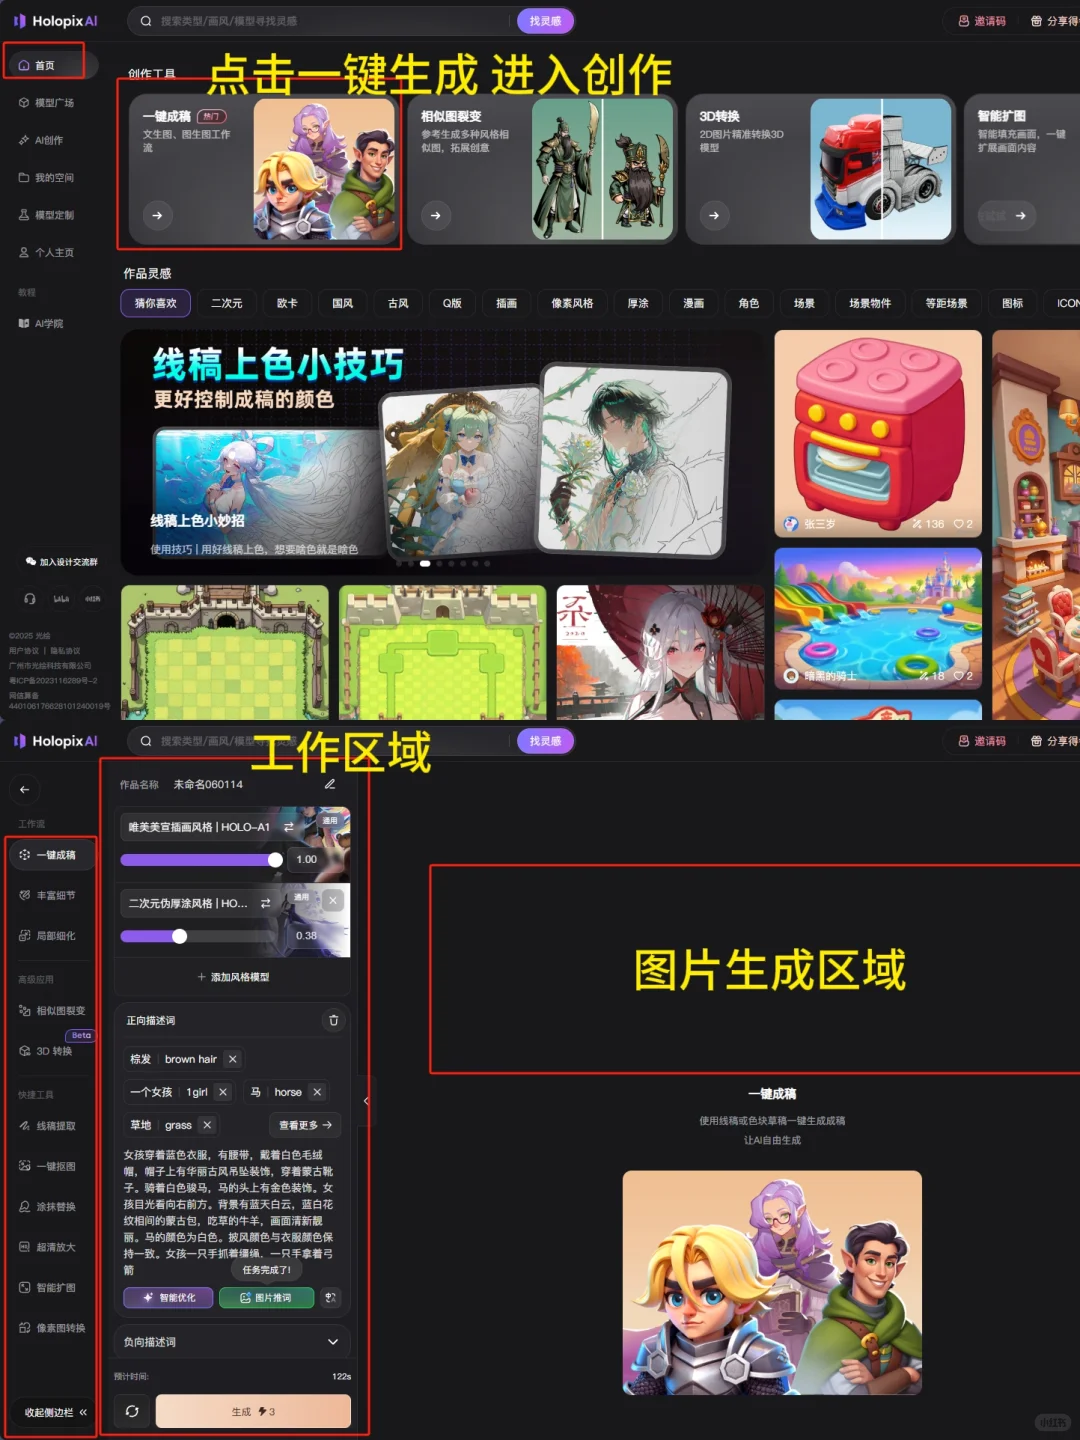Open the 3D转换 Beta tool
1080x1440 pixels.
pos(50,1051)
